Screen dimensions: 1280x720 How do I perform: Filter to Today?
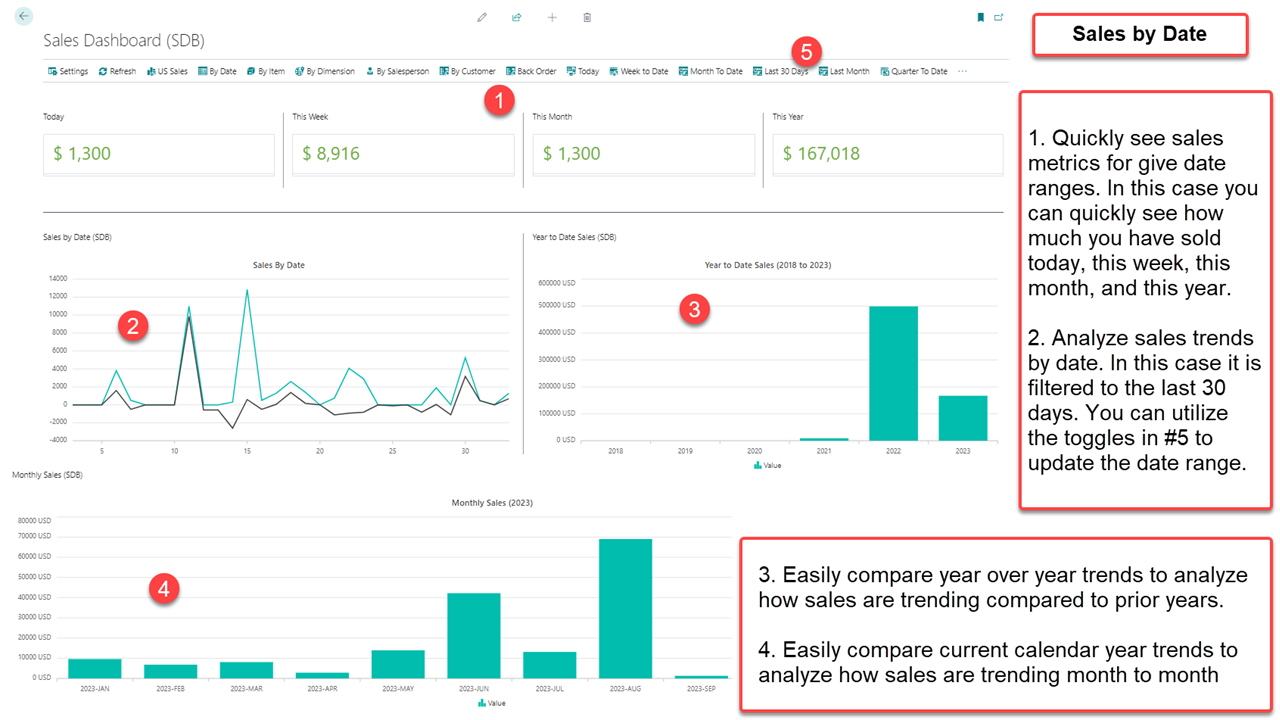(583, 71)
